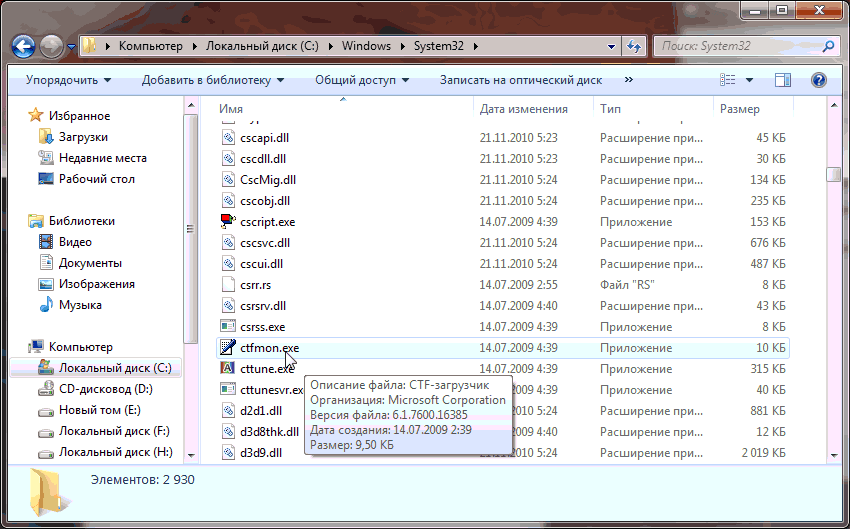Click the search System32 input field
Image resolution: width=850 pixels, height=529 pixels.
click(740, 46)
